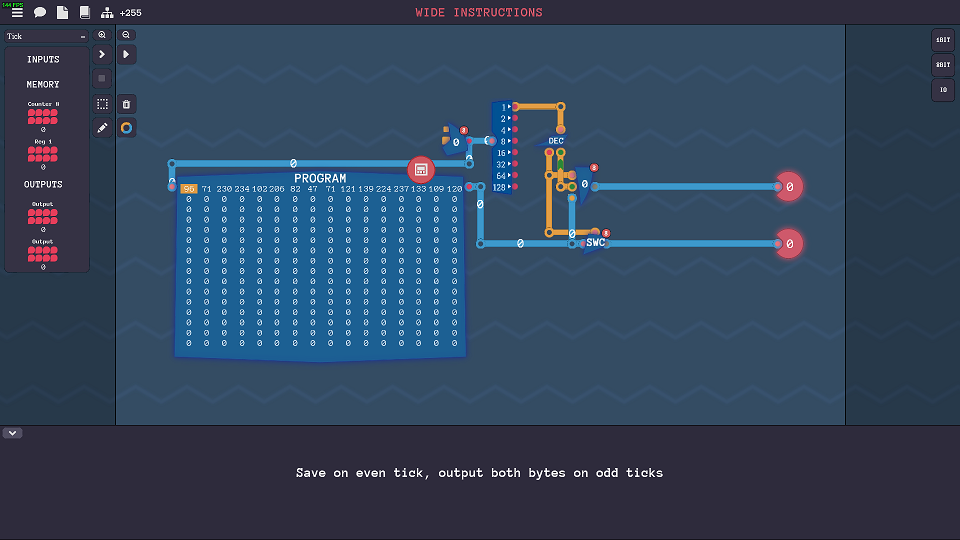Open the component hierarchy tree icon
Viewport: 960px width, 540px height.
pos(107,13)
